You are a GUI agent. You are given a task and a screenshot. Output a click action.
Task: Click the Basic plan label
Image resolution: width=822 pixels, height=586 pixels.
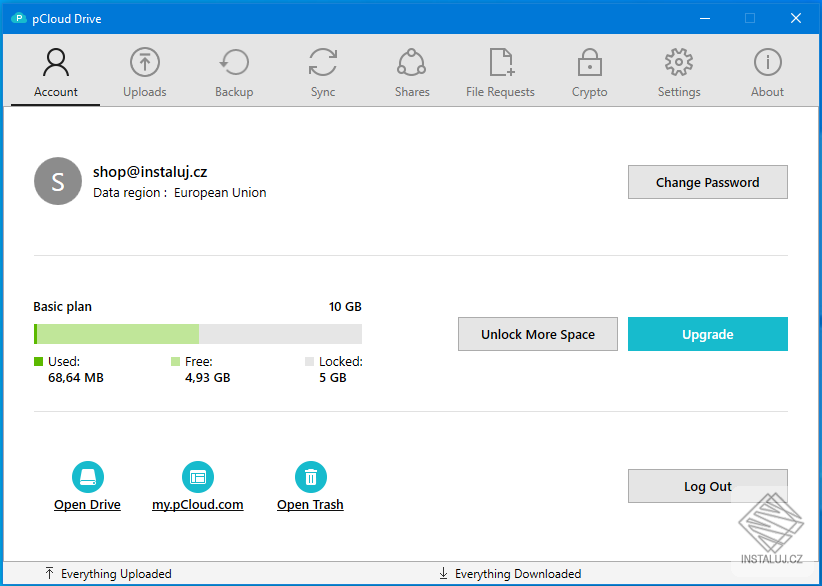coord(62,307)
